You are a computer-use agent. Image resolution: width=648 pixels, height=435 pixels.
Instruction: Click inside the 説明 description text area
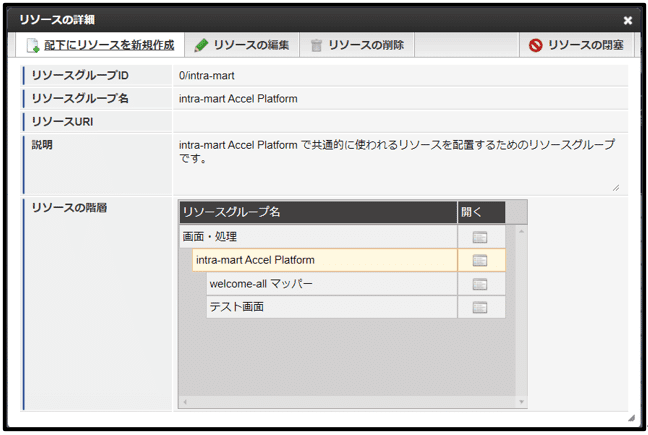[x=399, y=164]
